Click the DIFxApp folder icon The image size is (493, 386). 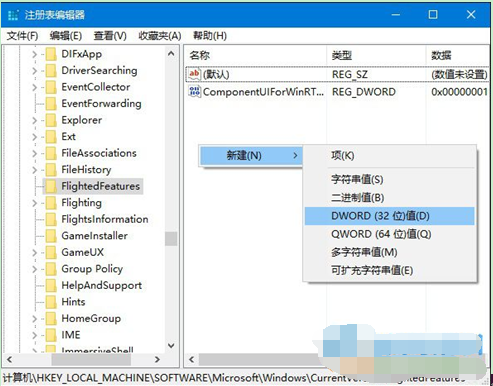(x=51, y=54)
